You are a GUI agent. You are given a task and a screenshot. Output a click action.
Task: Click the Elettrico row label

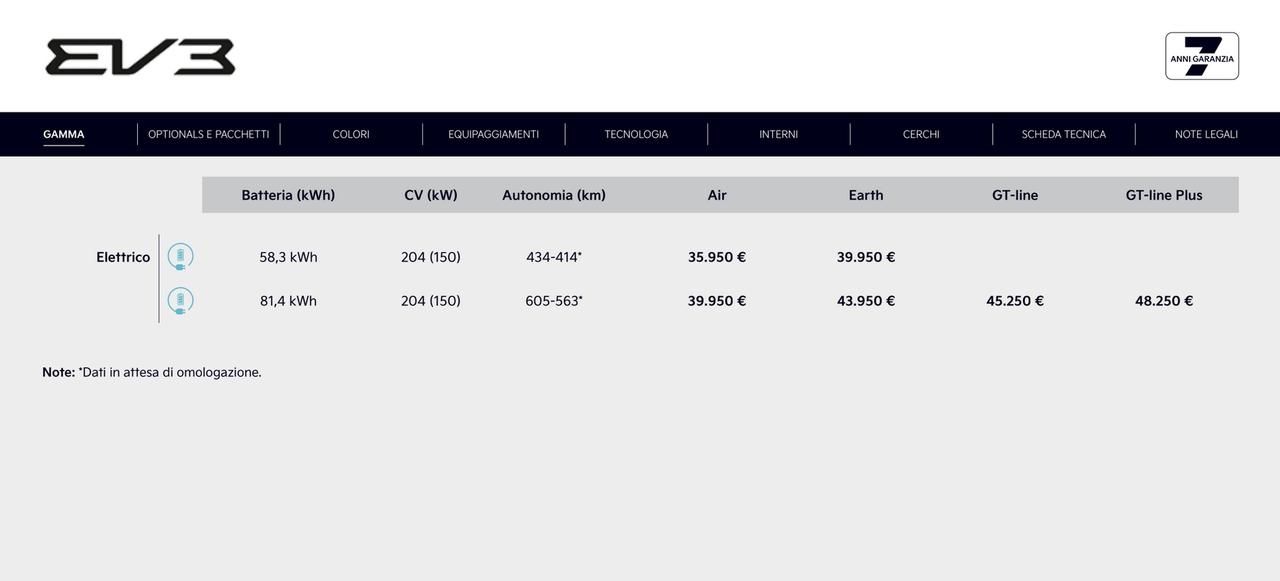pyautogui.click(x=123, y=257)
